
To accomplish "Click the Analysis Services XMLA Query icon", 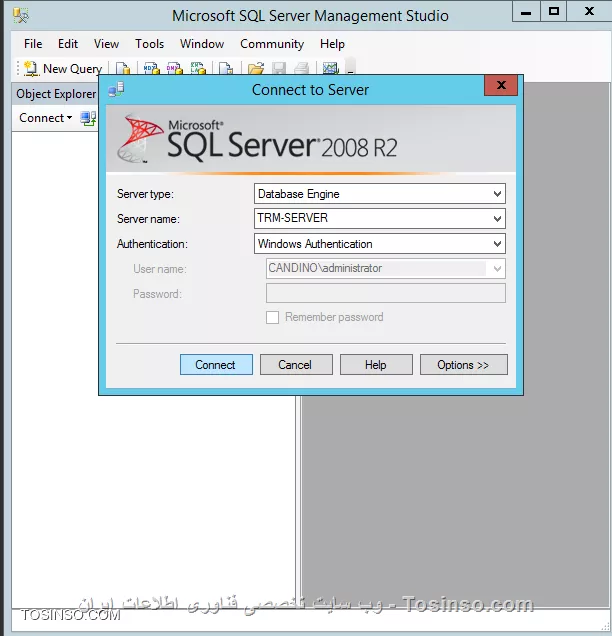I will click(198, 69).
